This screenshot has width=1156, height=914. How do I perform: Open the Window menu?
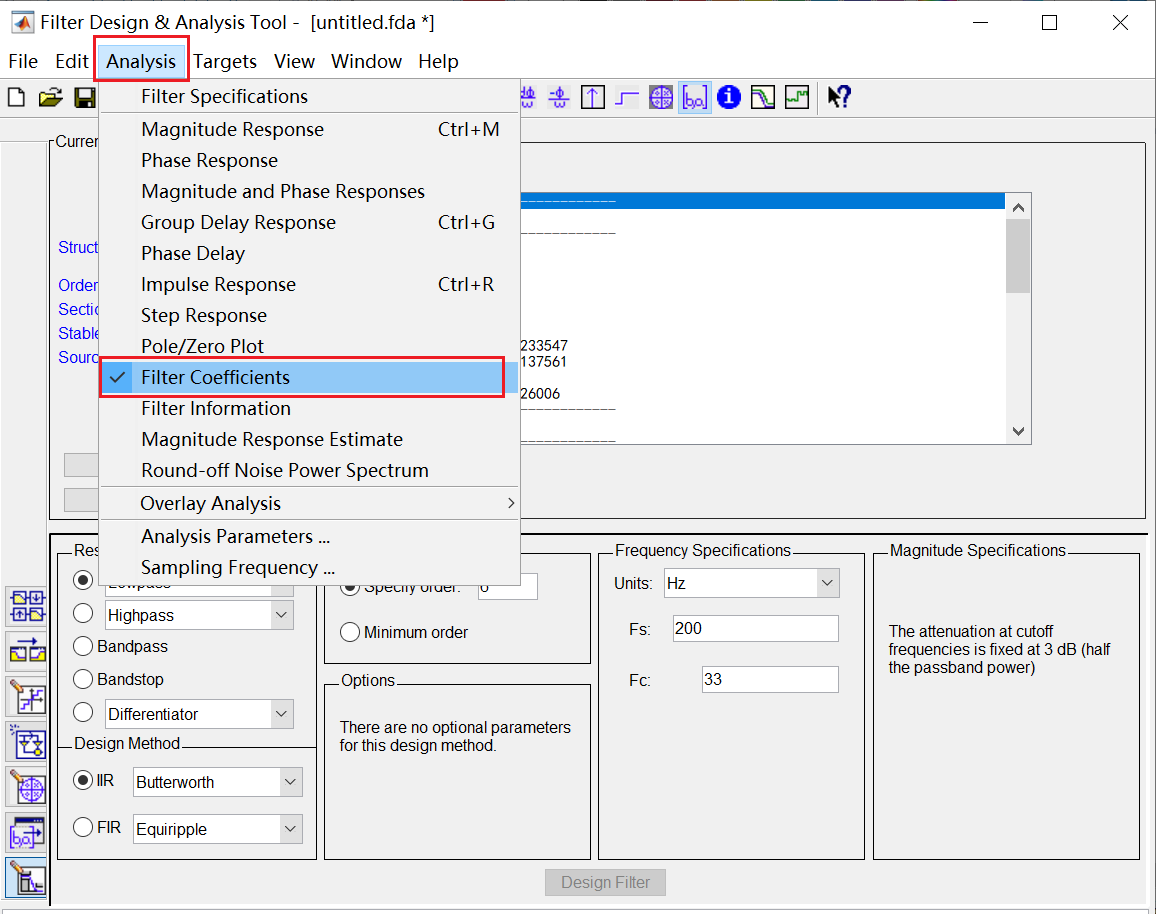366,61
